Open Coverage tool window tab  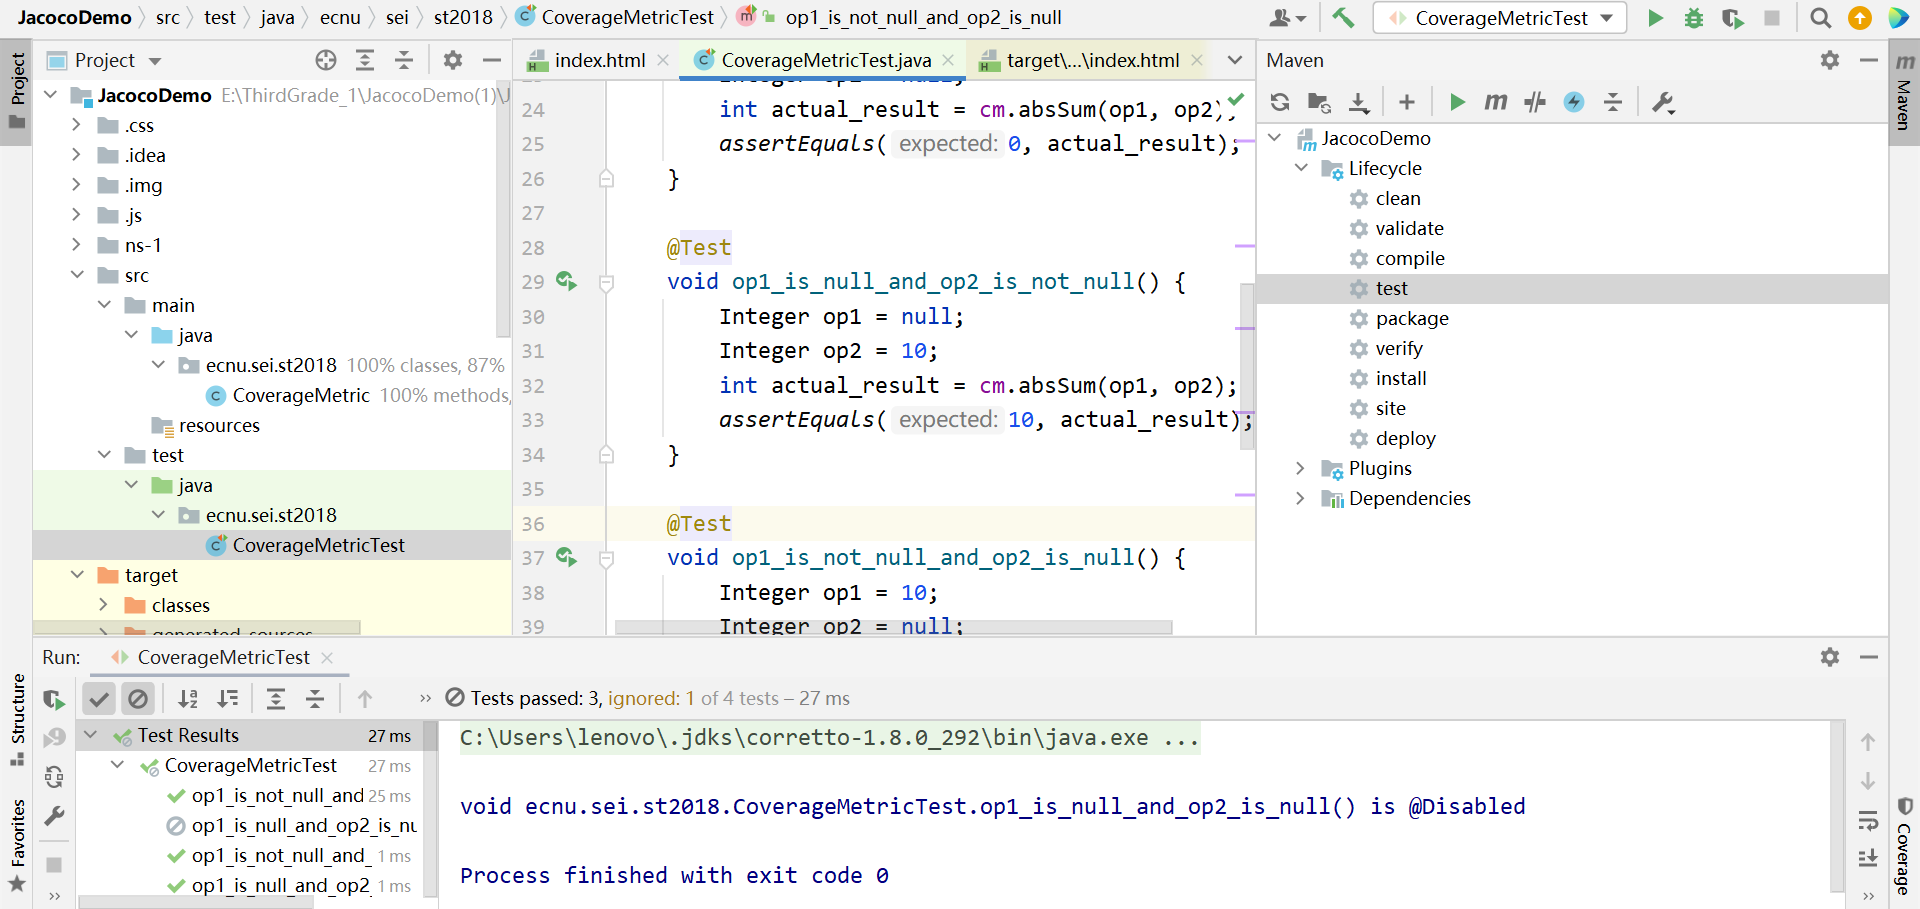coord(1904,845)
